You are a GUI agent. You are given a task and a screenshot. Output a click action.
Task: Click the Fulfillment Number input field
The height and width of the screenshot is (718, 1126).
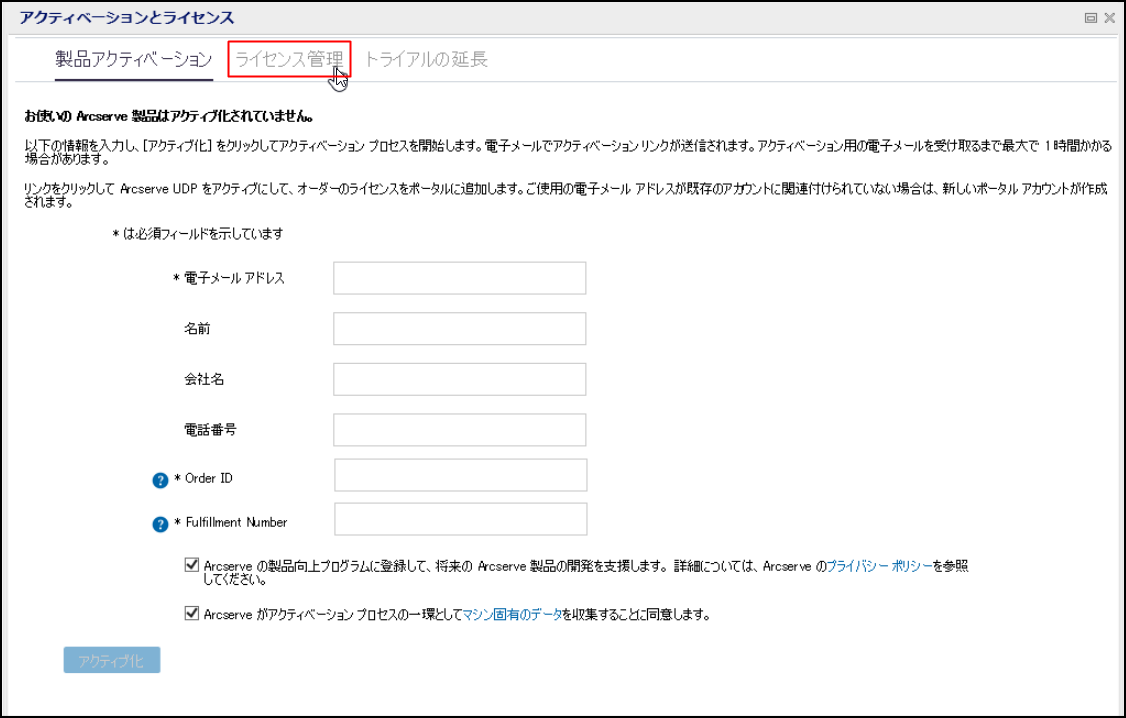pyautogui.click(x=461, y=519)
